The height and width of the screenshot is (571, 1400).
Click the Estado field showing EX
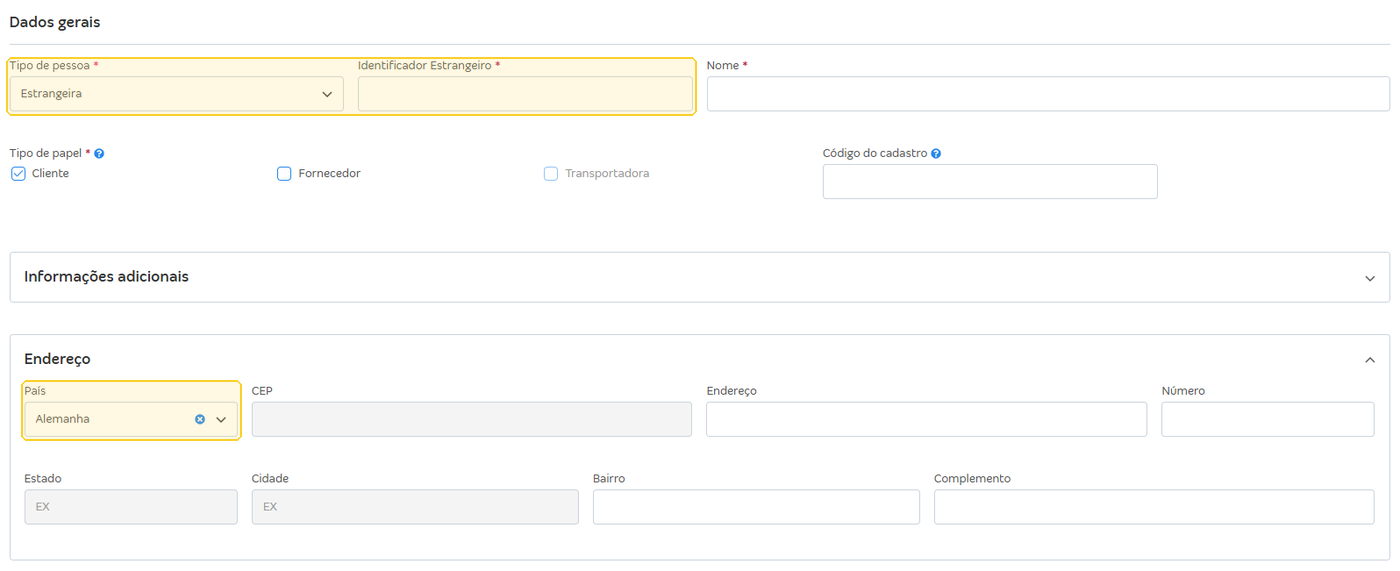tap(131, 507)
